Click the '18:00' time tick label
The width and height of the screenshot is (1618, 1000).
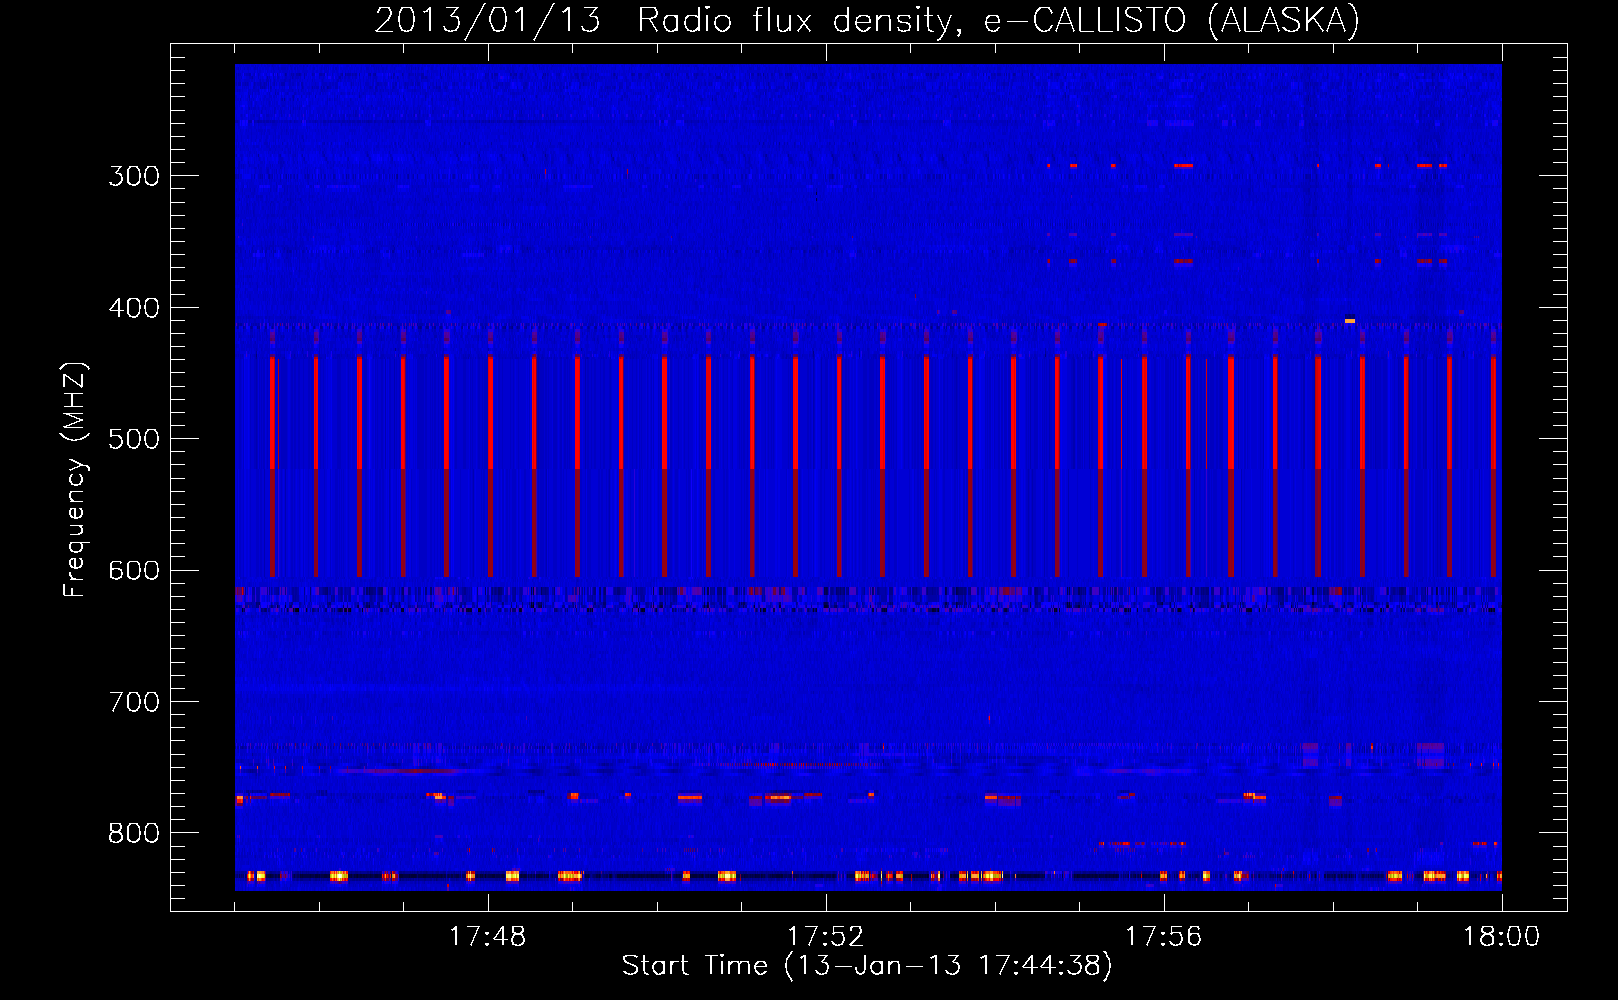[1501, 937]
